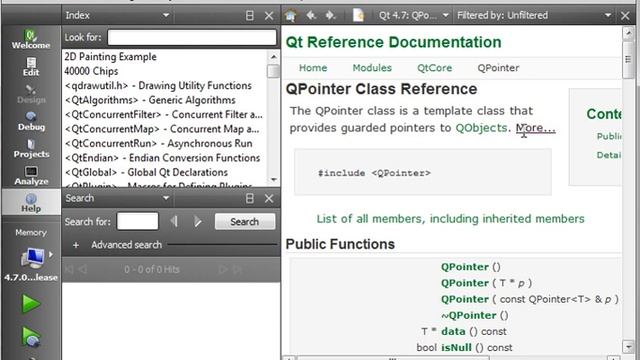Navigate forward in help viewer
Viewport: 640px width, 360px height.
click(330, 16)
